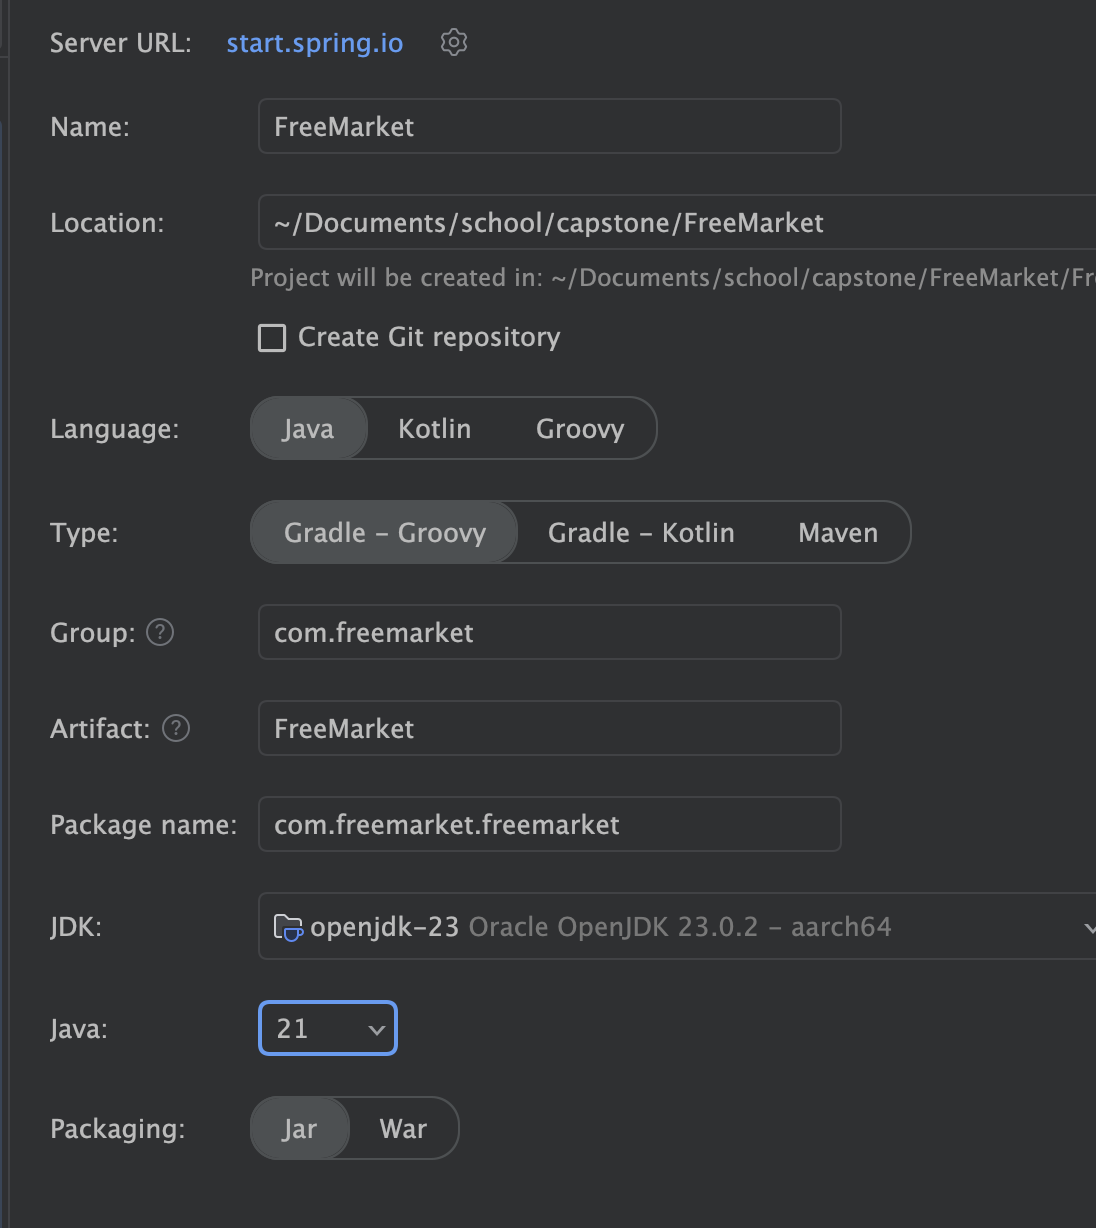Select Groovy as the language
The height and width of the screenshot is (1228, 1096).
(580, 429)
